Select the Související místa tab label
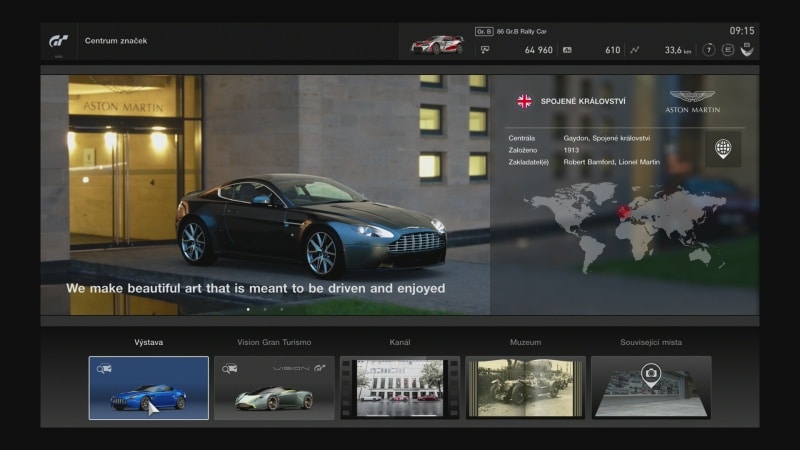Screen dimensions: 800x450 tap(651, 342)
